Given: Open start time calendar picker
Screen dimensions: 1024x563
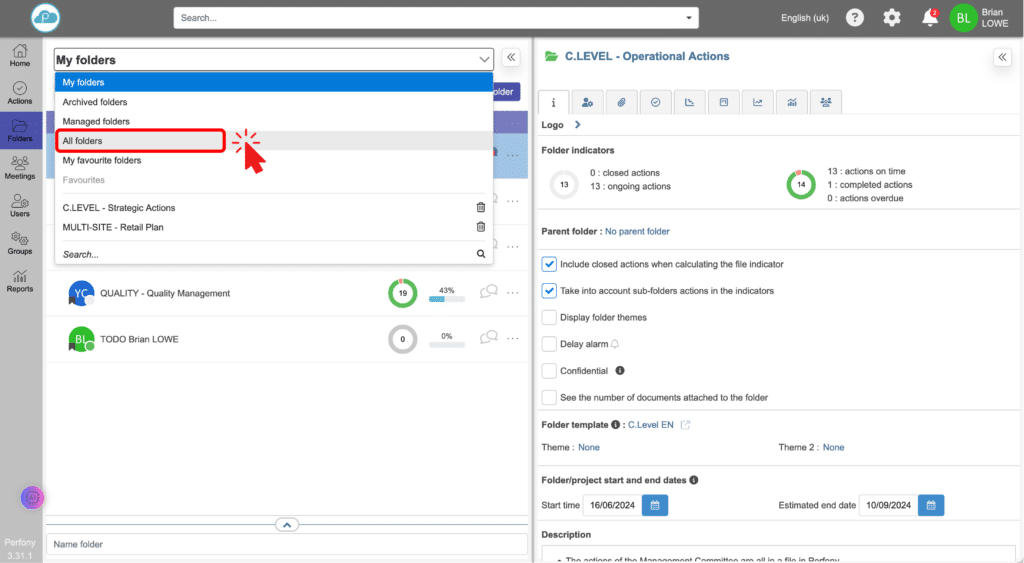Looking at the screenshot, I should click(655, 505).
